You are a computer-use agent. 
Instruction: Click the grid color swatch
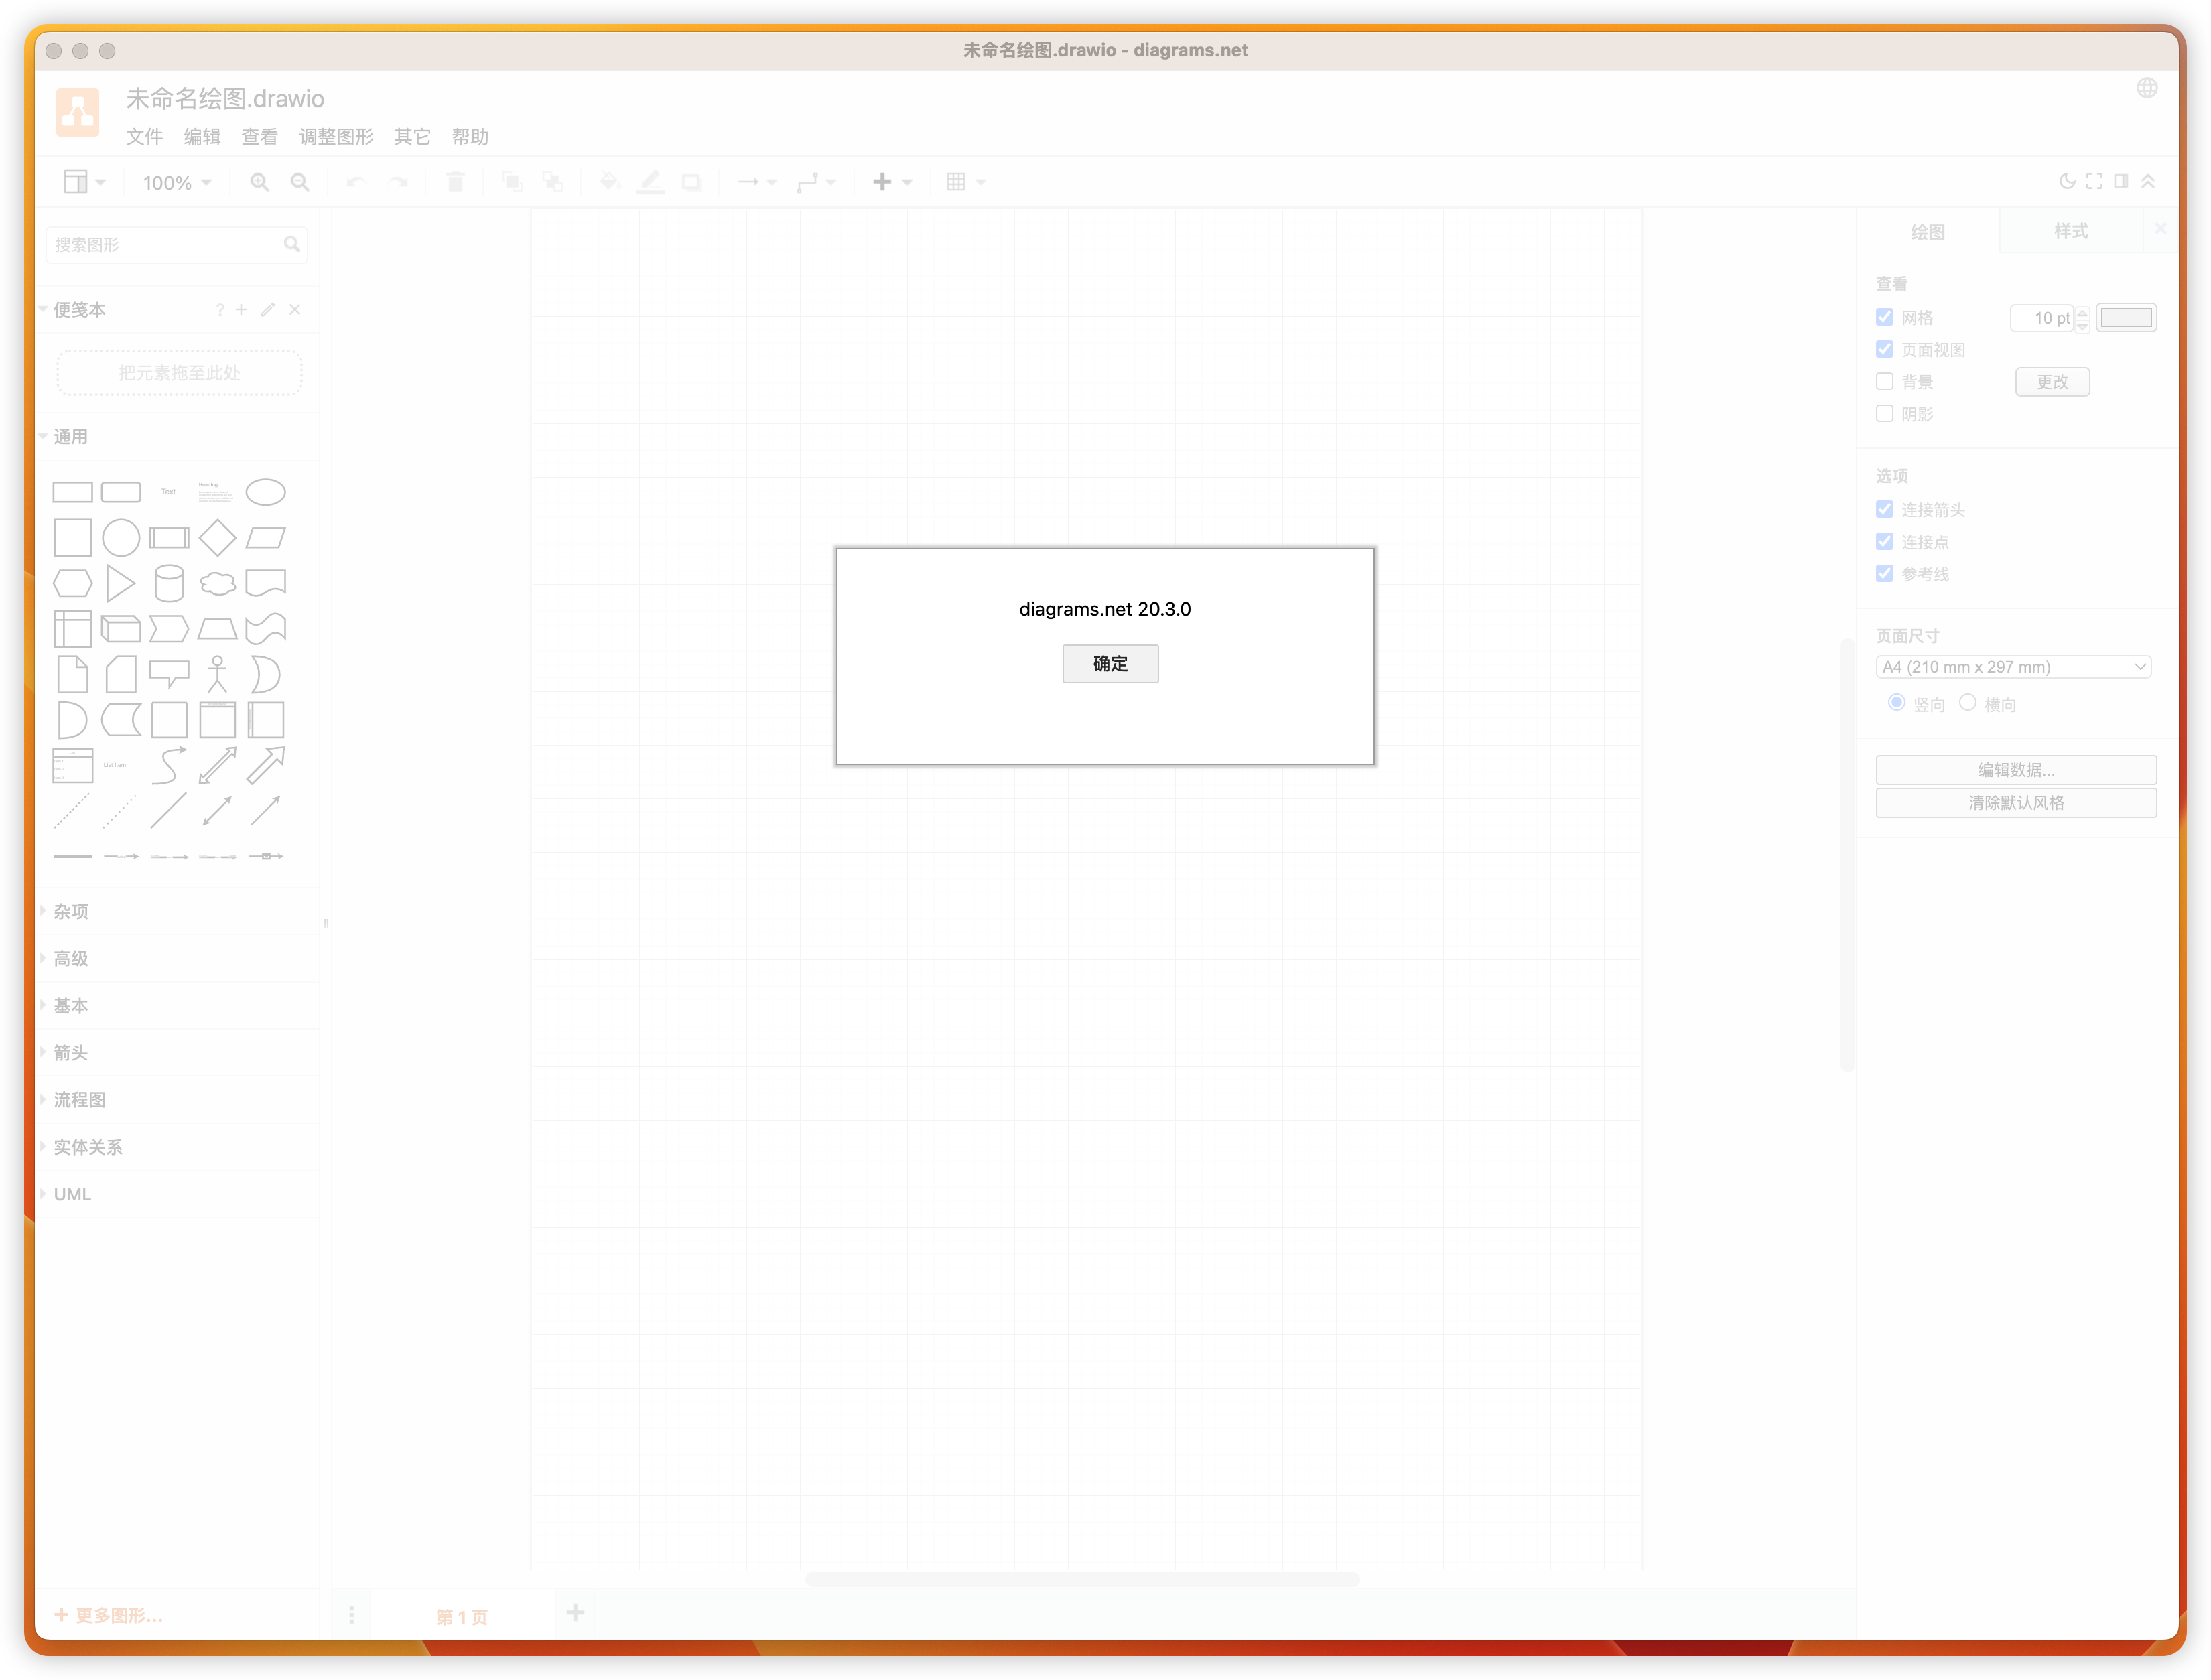(x=2125, y=318)
